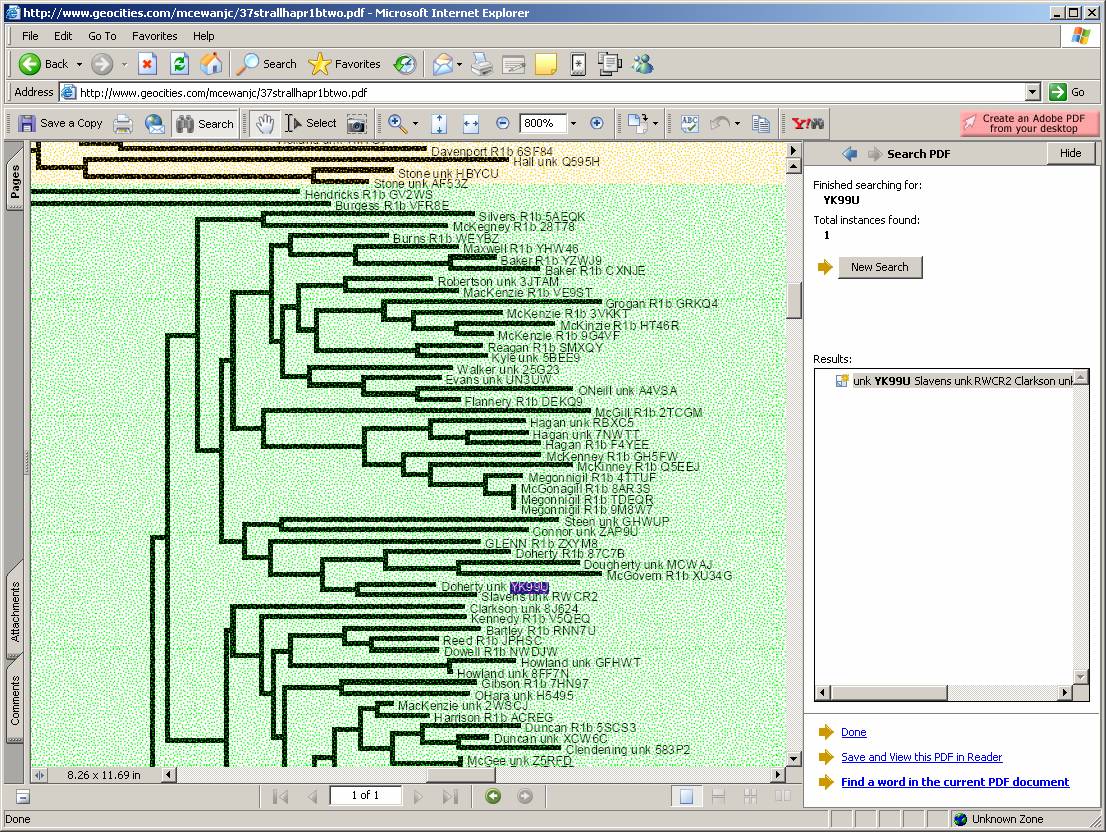Click the New Search button
1106x832 pixels.
click(880, 267)
